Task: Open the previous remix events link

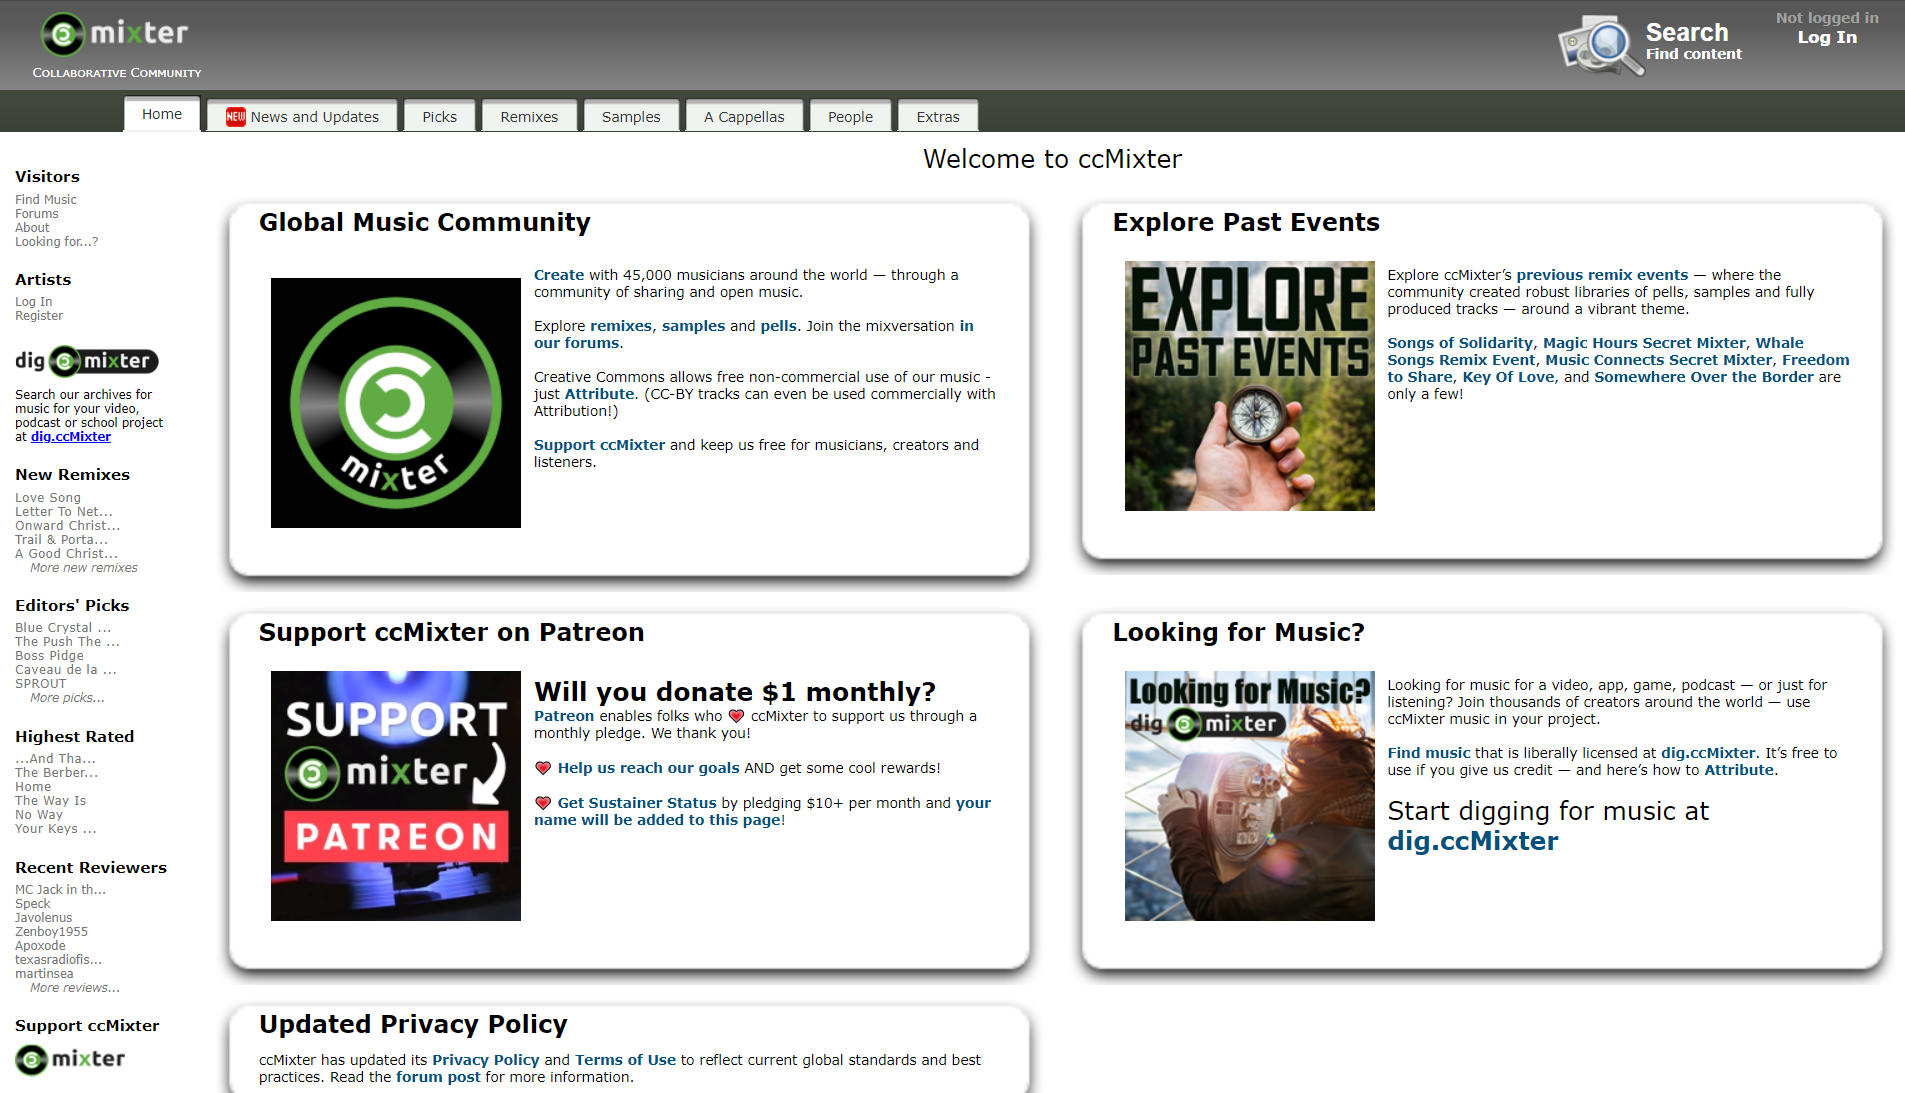Action: (x=1602, y=275)
